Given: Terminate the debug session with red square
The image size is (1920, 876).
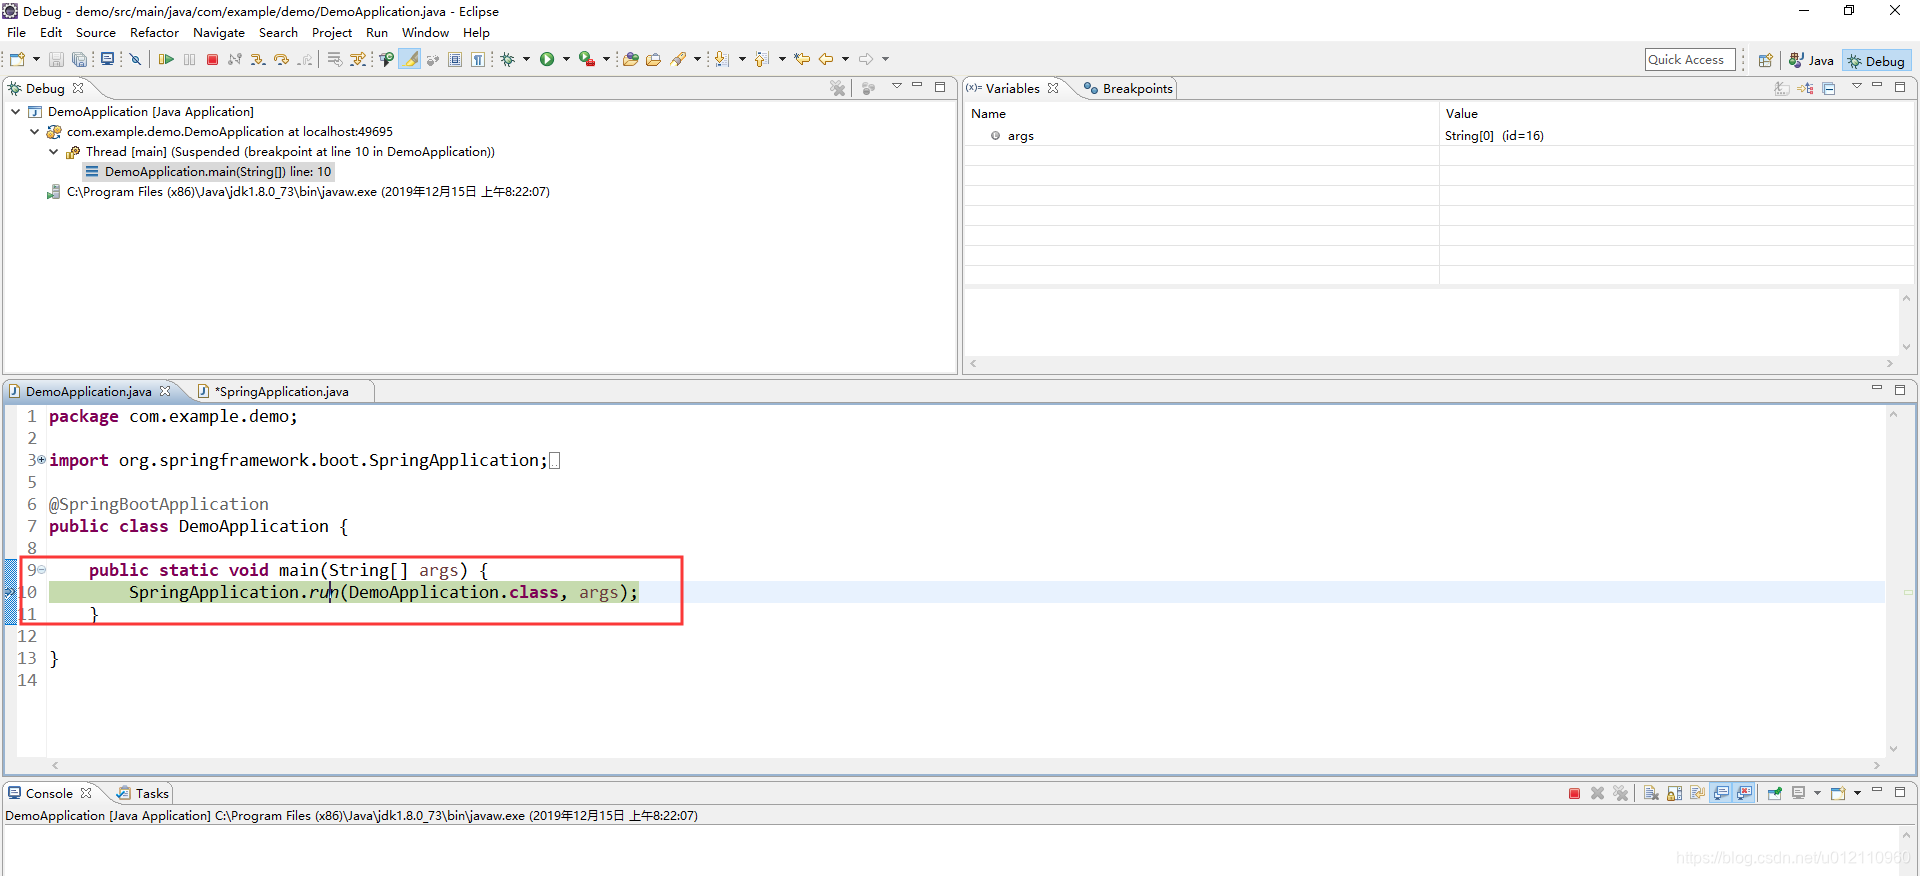Looking at the screenshot, I should click(212, 59).
